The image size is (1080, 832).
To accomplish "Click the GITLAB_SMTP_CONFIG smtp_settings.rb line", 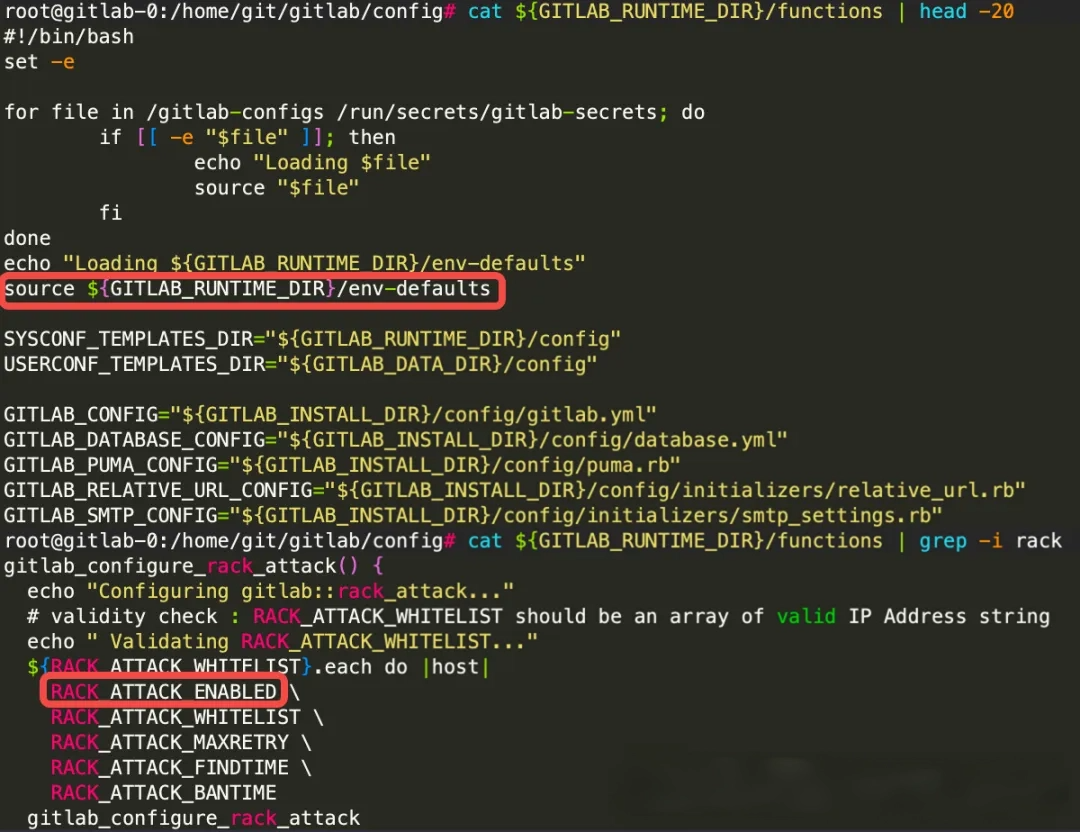I will click(x=473, y=515).
